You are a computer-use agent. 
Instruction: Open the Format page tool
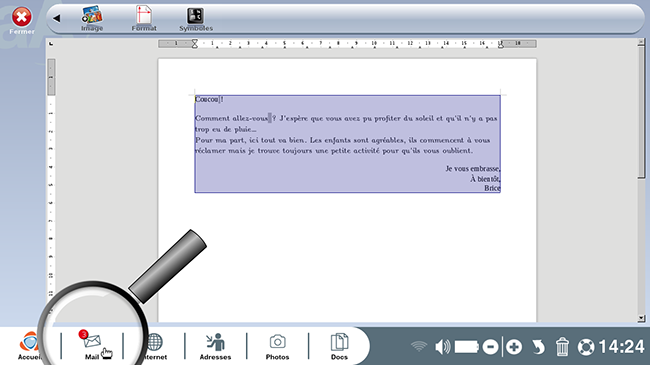[144, 19]
